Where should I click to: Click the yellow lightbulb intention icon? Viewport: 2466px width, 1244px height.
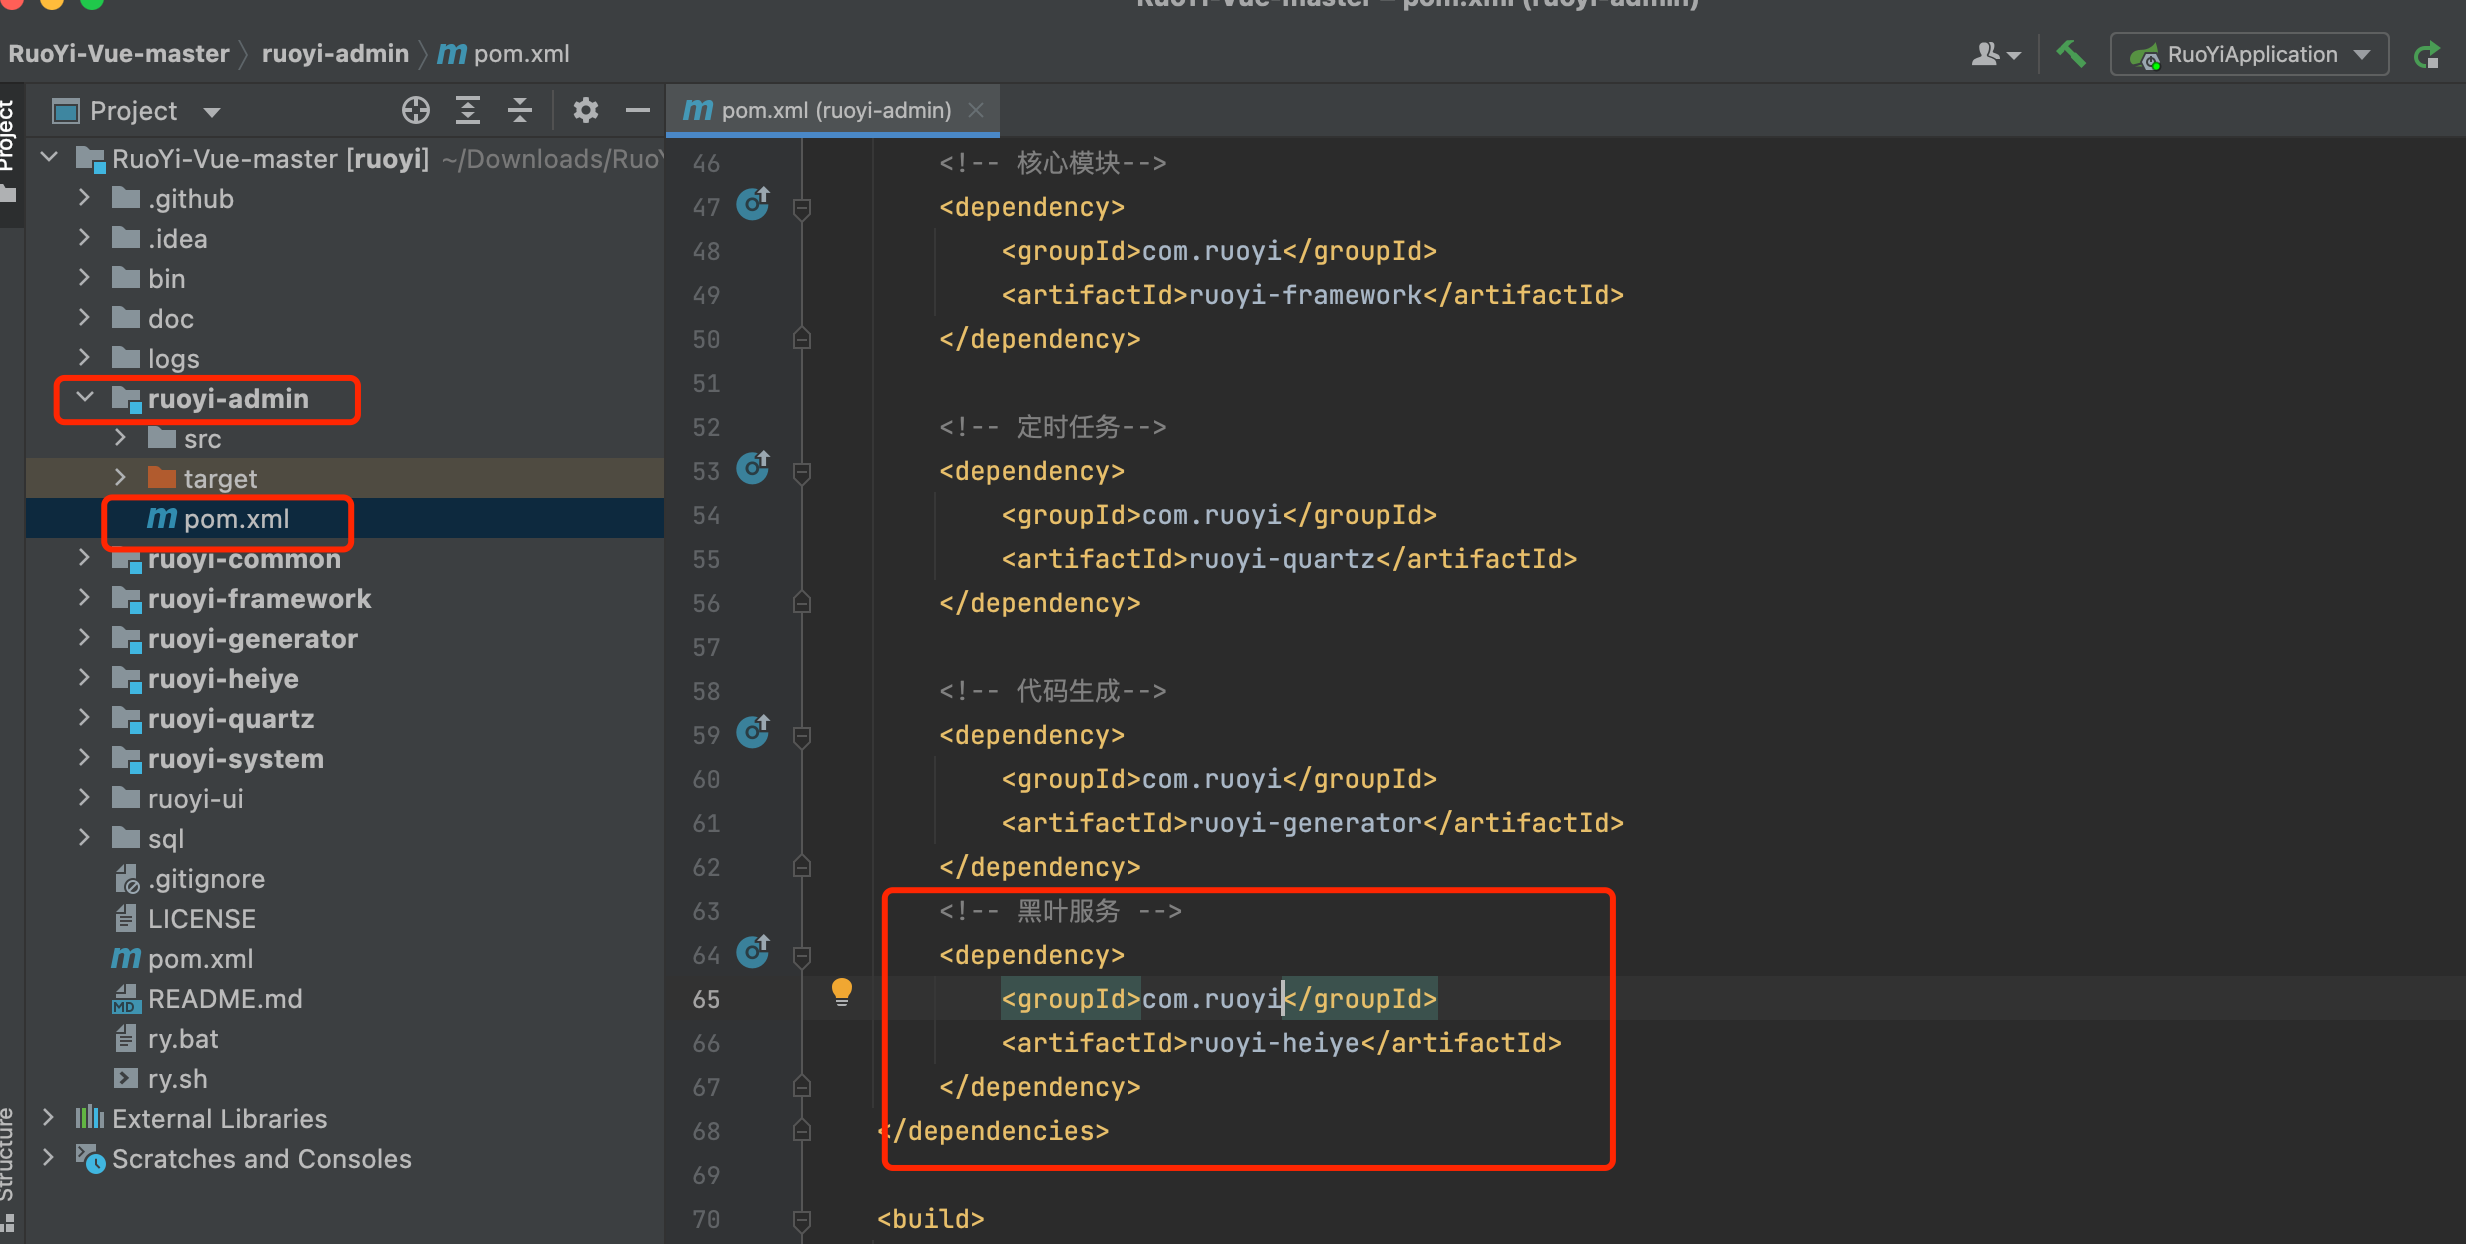point(842,993)
